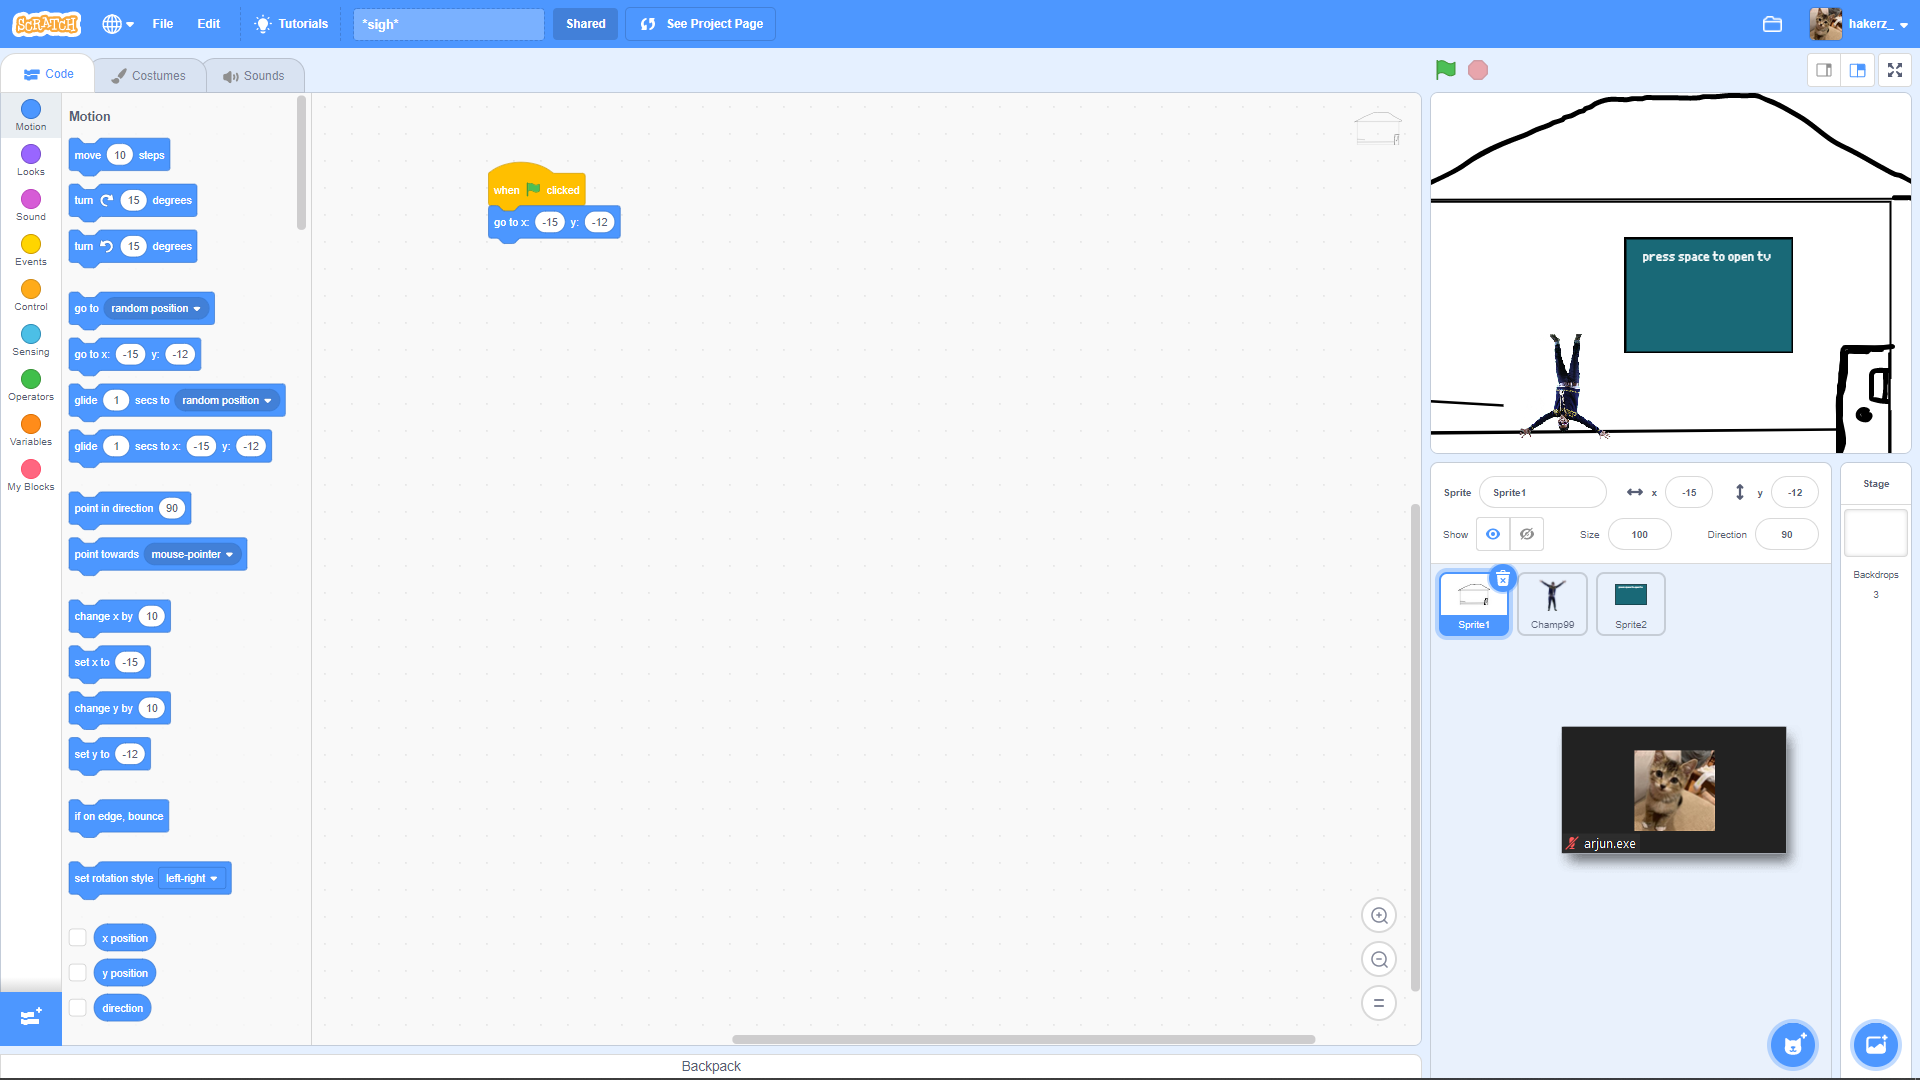Click See Project Page button
1920x1080 pixels.
pos(700,24)
